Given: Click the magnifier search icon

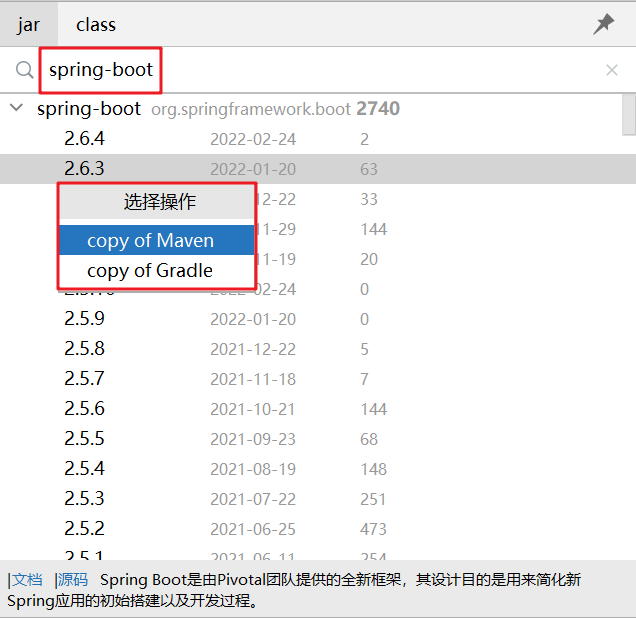Looking at the screenshot, I should tap(24, 70).
